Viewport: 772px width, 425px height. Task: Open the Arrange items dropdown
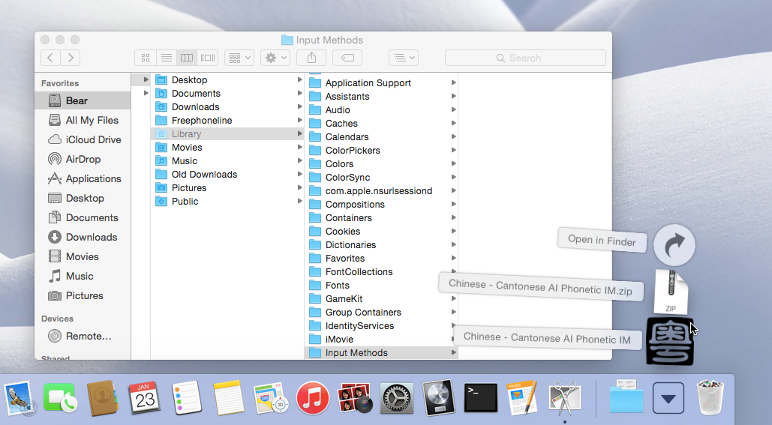[x=239, y=58]
